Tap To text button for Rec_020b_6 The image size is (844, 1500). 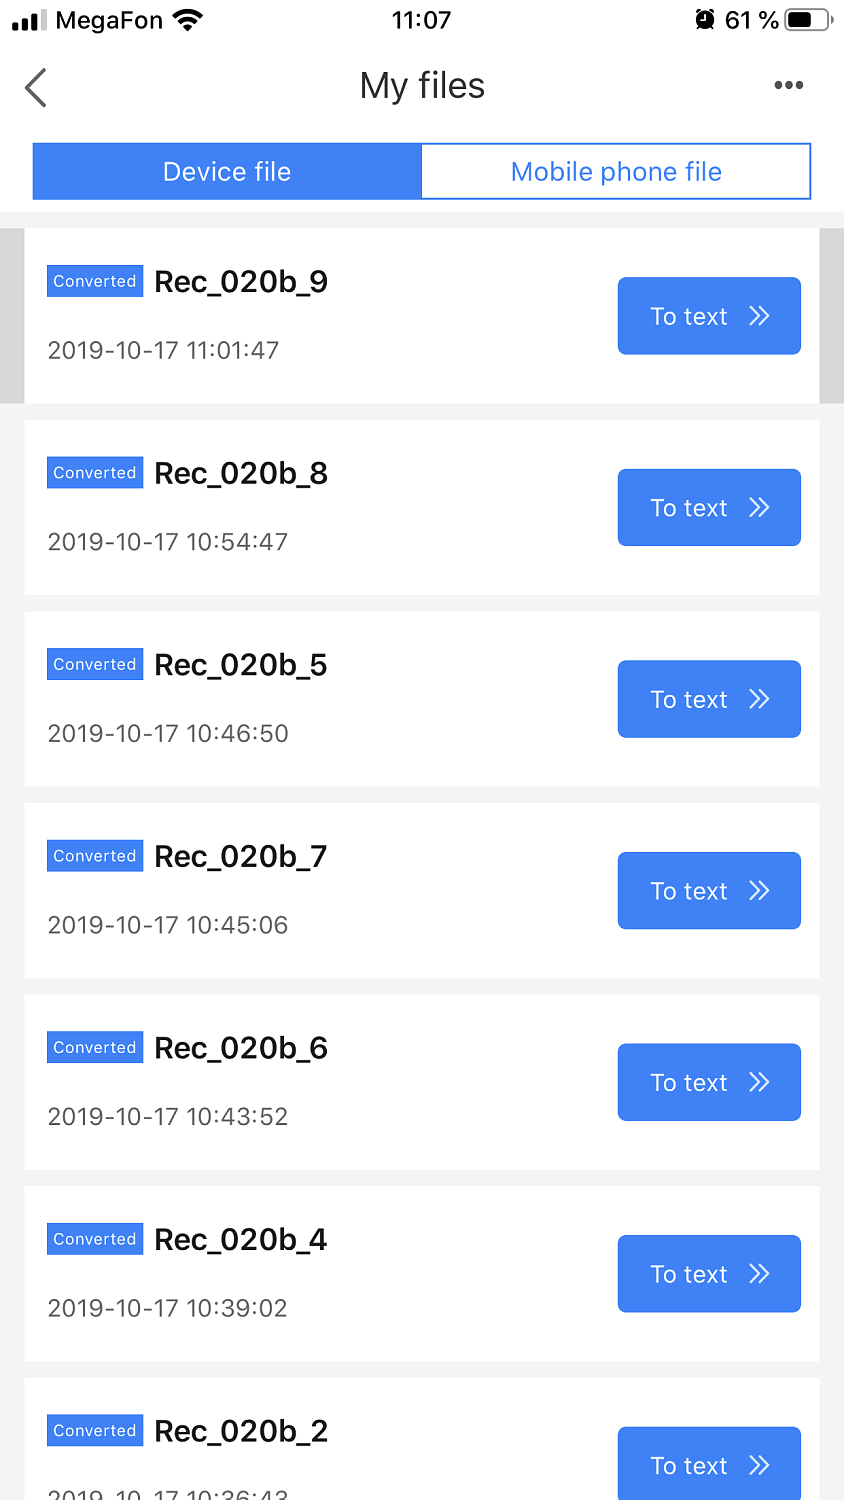click(709, 1082)
